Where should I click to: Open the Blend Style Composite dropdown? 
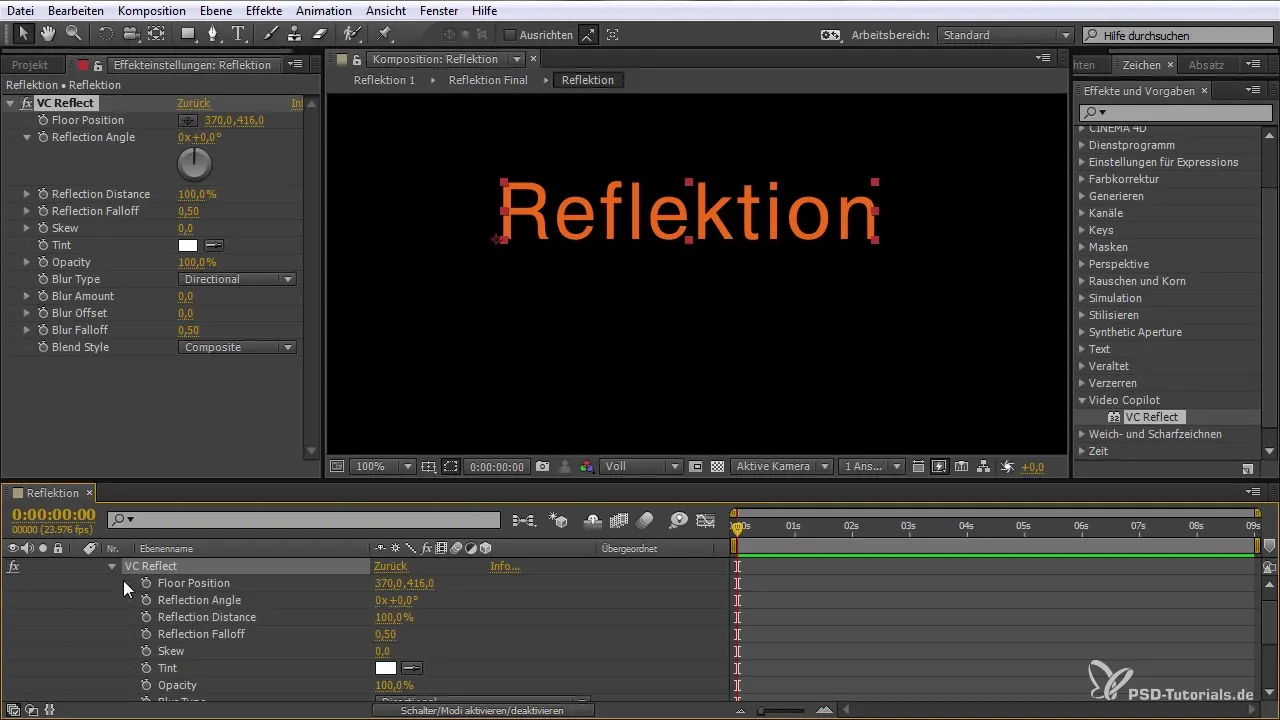238,347
